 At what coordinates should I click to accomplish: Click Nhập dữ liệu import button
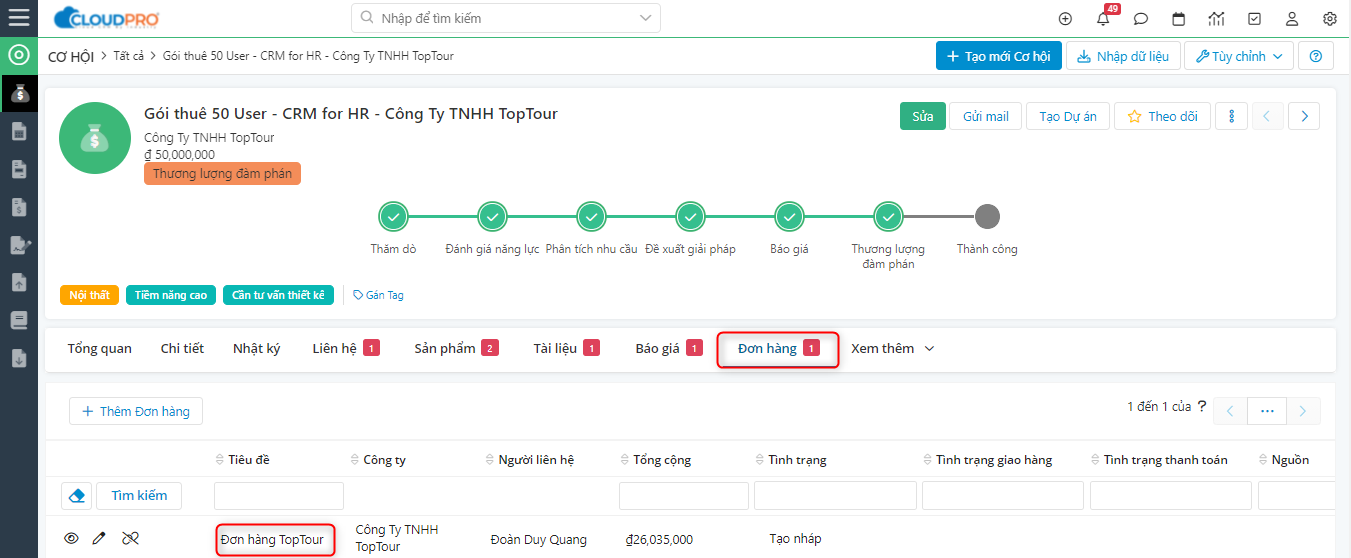click(x=1123, y=56)
